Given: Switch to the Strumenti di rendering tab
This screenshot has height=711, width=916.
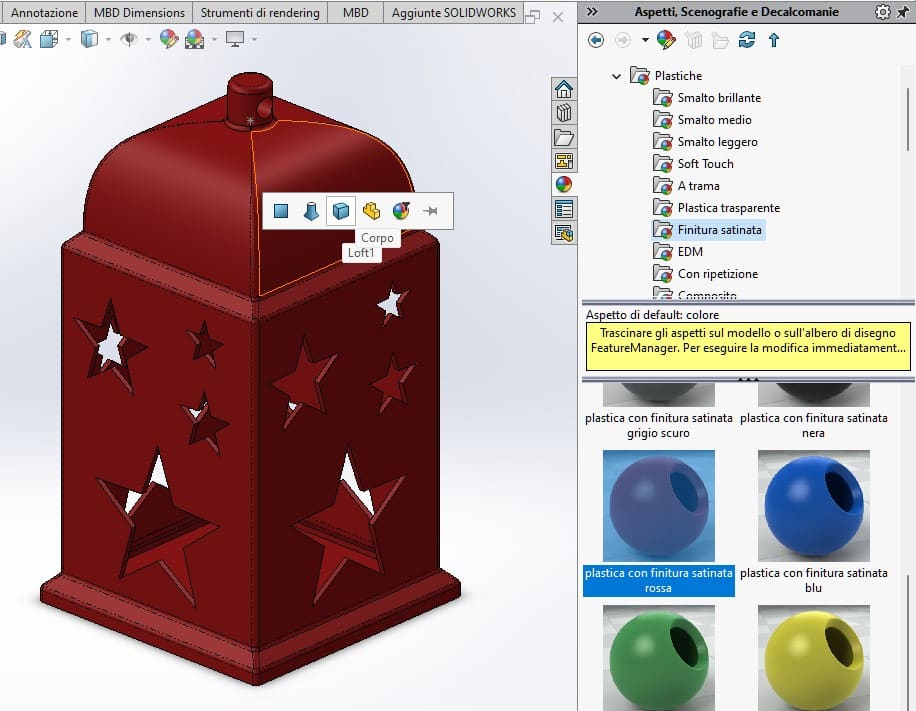Looking at the screenshot, I should pos(262,13).
